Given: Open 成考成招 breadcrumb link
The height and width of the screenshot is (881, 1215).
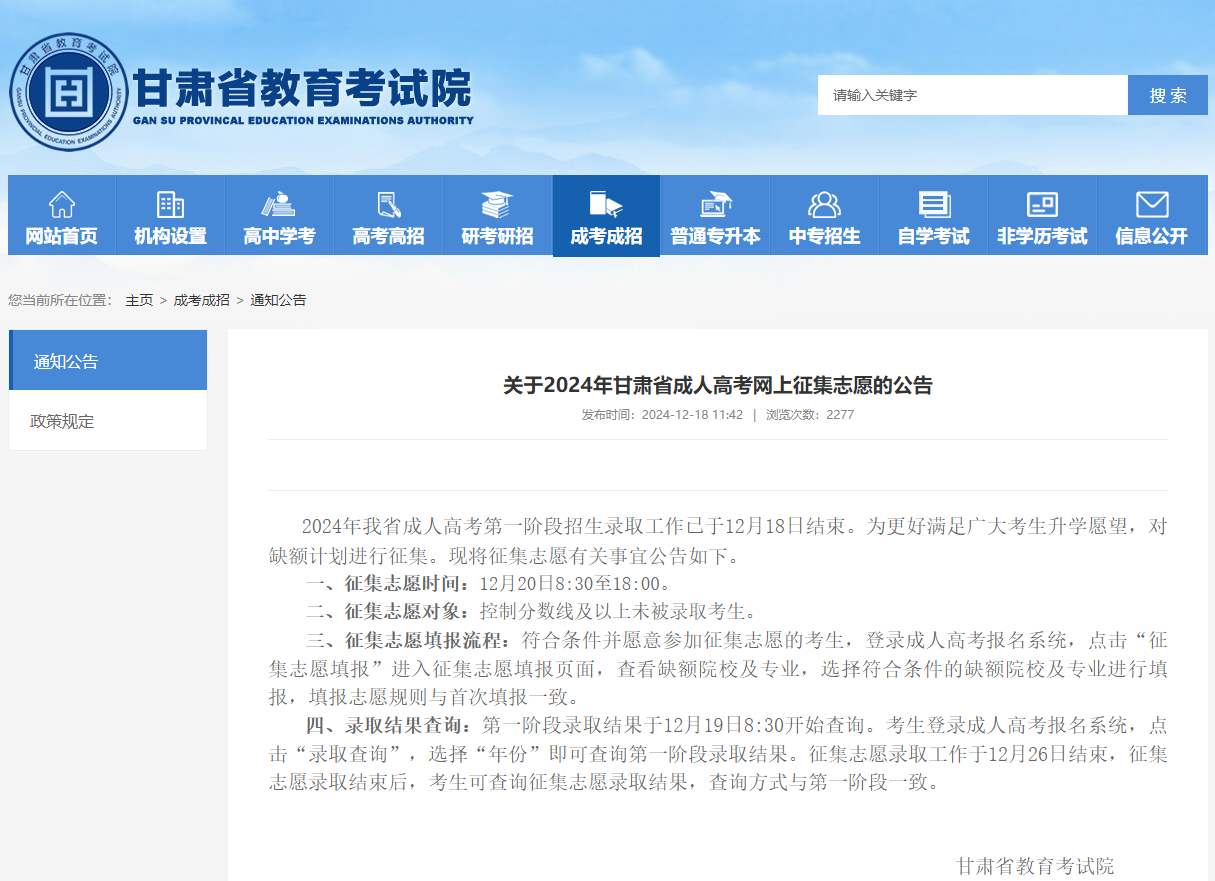Looking at the screenshot, I should [201, 300].
